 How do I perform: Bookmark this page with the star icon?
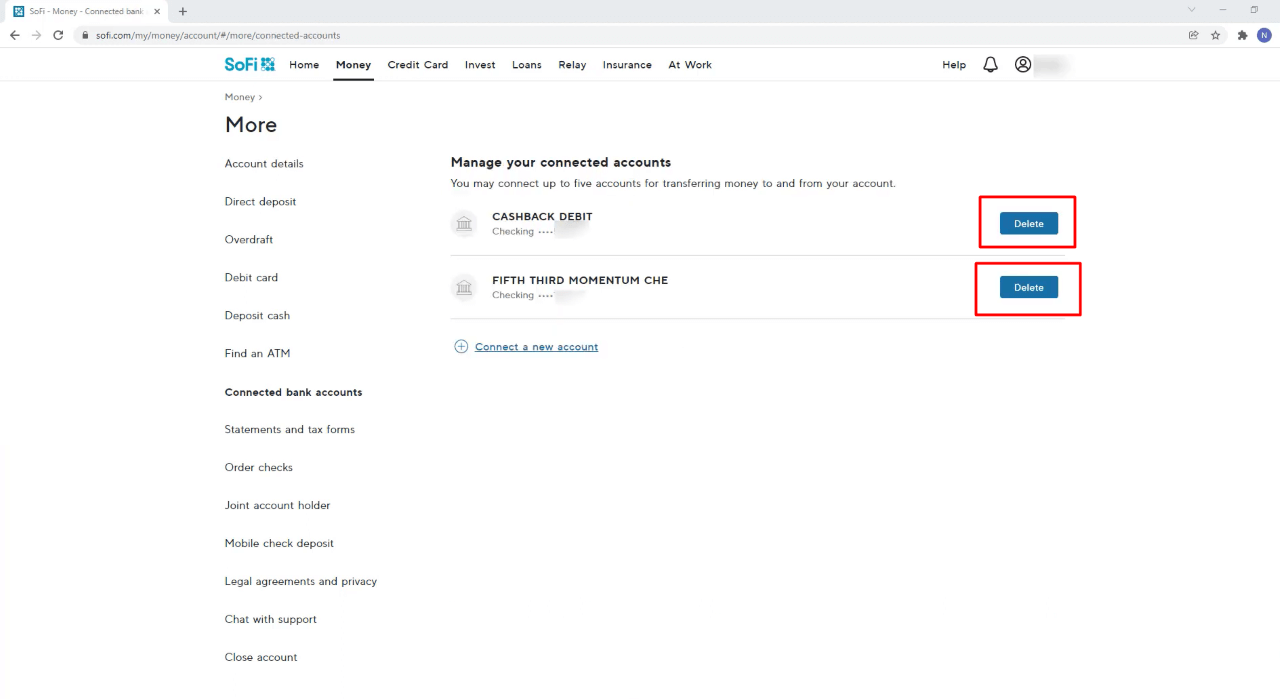[1216, 35]
